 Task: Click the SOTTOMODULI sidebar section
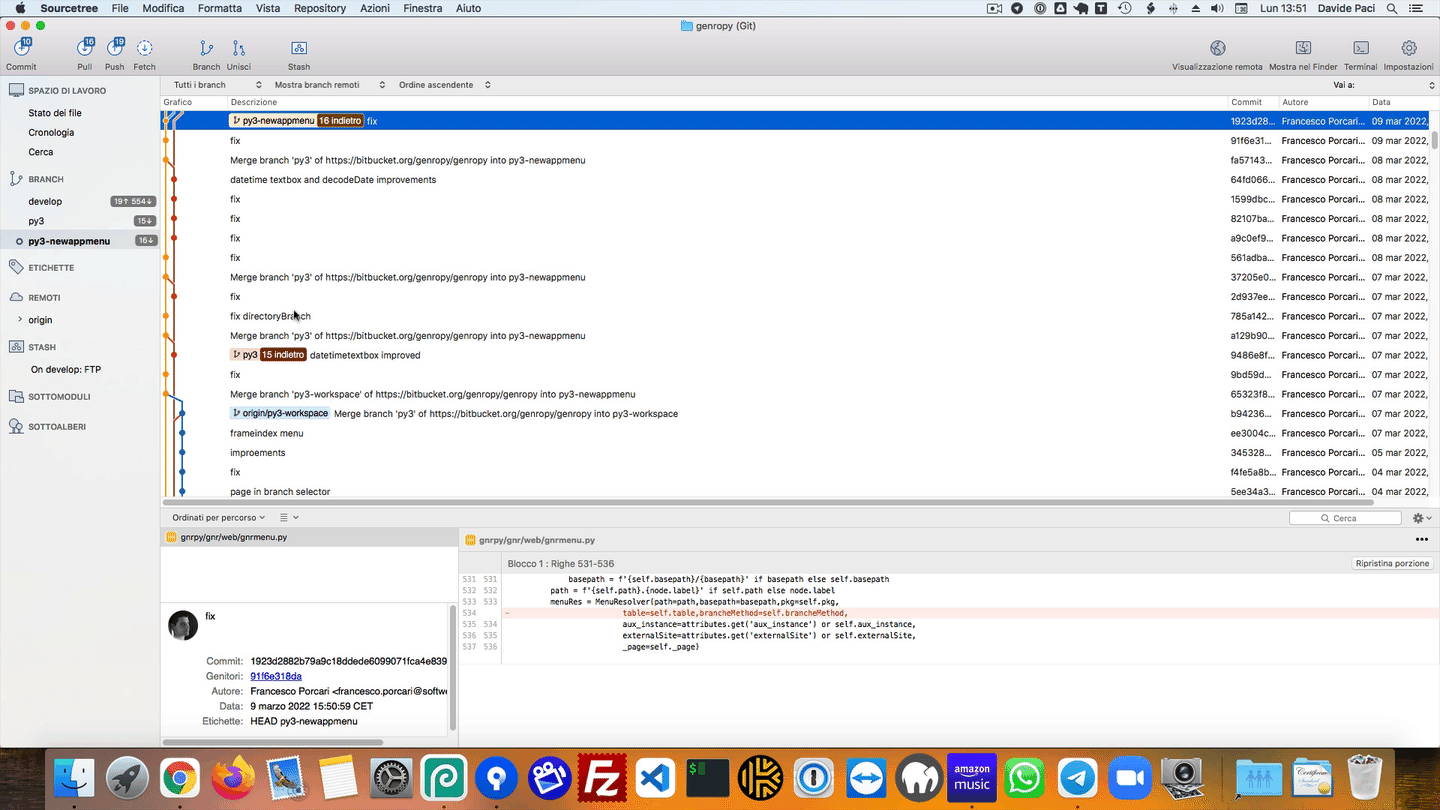pos(59,397)
